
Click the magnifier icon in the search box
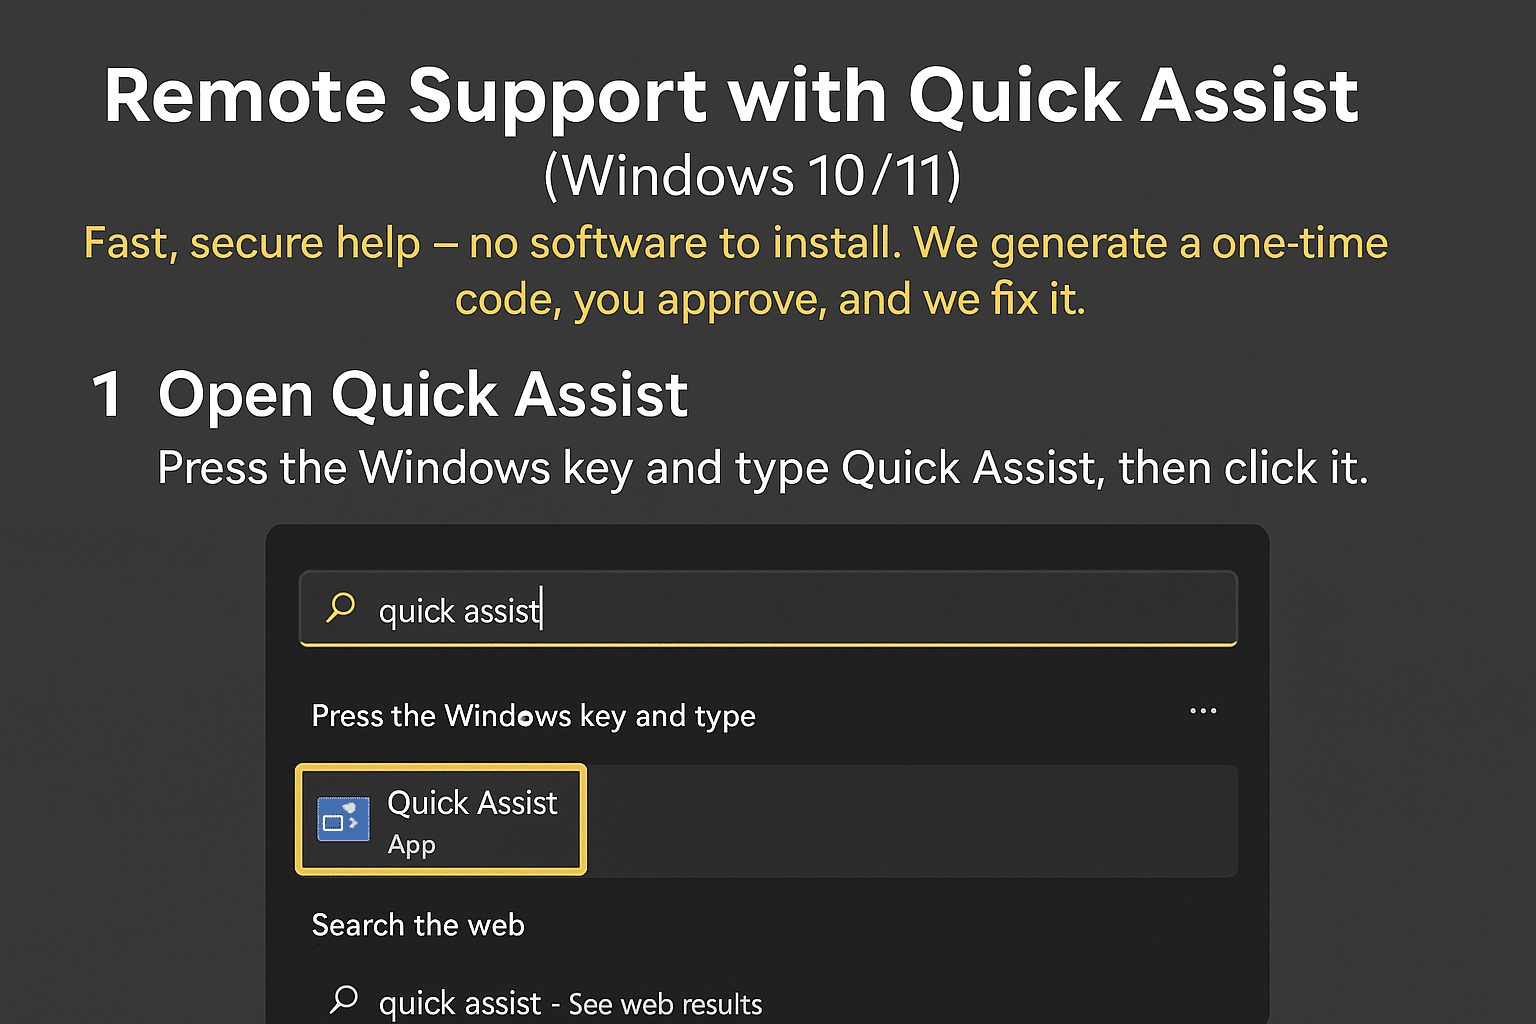pos(341,607)
